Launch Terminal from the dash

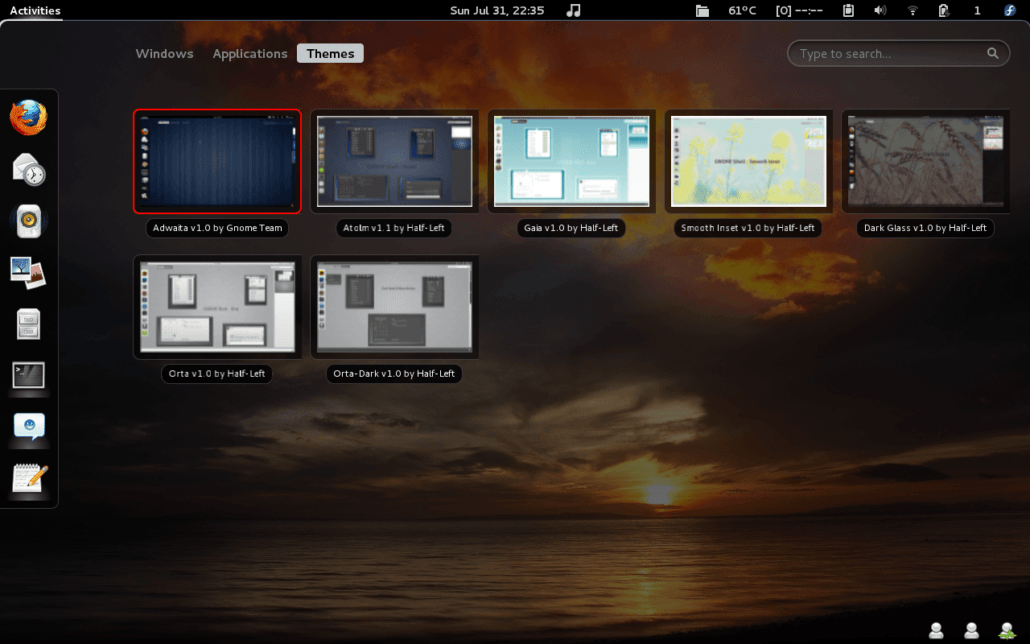click(28, 375)
